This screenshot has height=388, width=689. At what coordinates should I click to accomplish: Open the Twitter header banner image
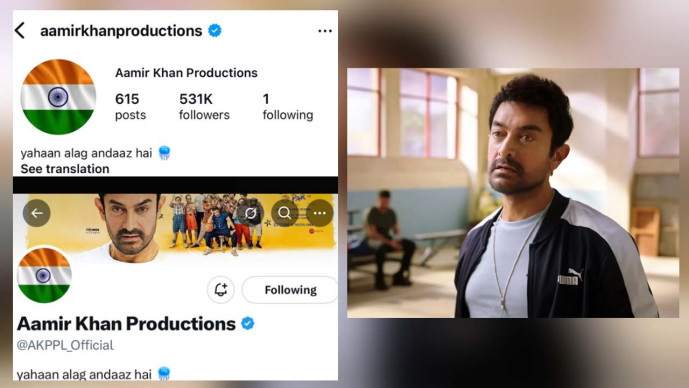[176, 228]
